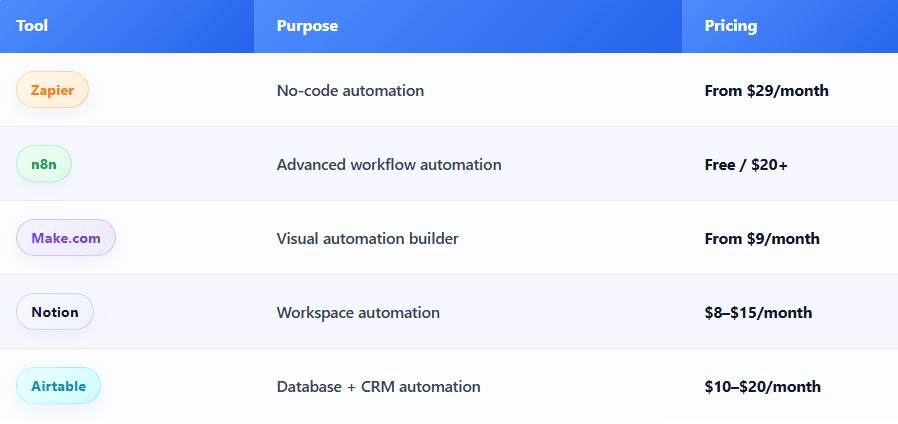Click 'Advanced workflow automation' text
This screenshot has width=898, height=424.
[389, 164]
